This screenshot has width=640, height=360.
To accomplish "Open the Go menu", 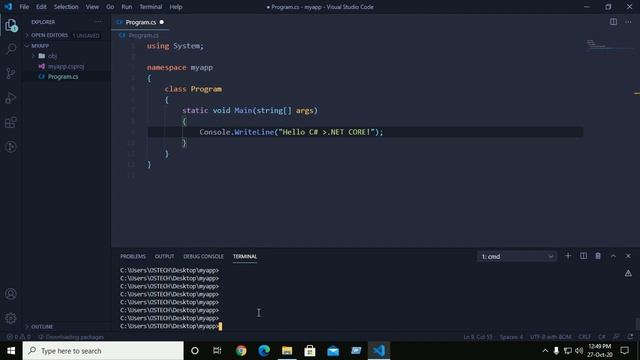I will click(110, 7).
